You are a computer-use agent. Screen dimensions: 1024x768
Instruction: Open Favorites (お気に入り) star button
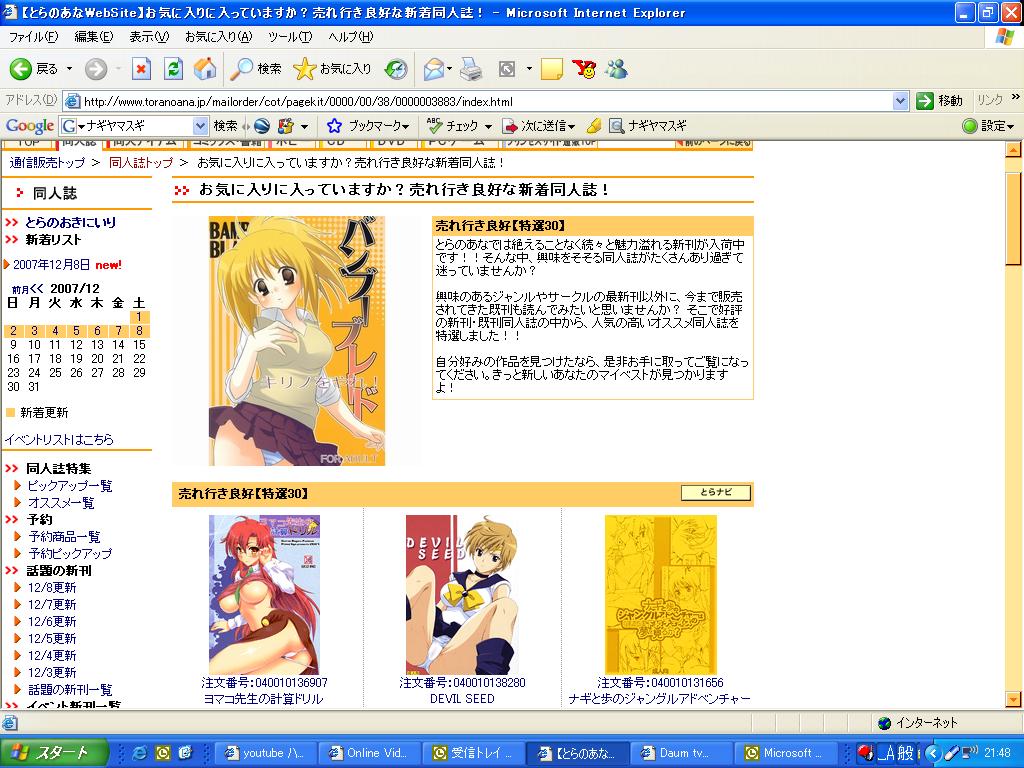coord(332,69)
